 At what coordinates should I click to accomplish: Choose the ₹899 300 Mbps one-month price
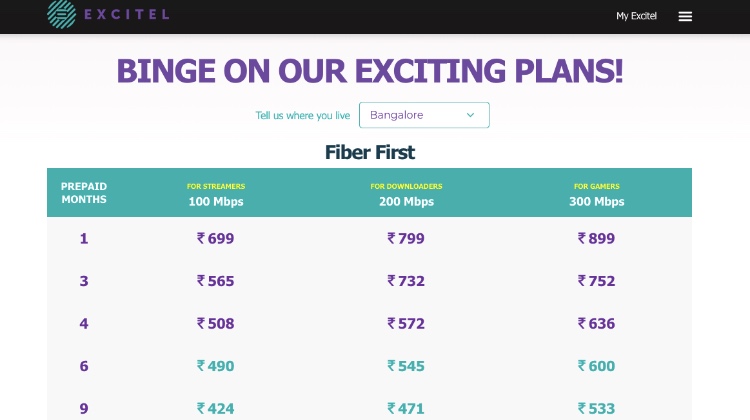596,238
